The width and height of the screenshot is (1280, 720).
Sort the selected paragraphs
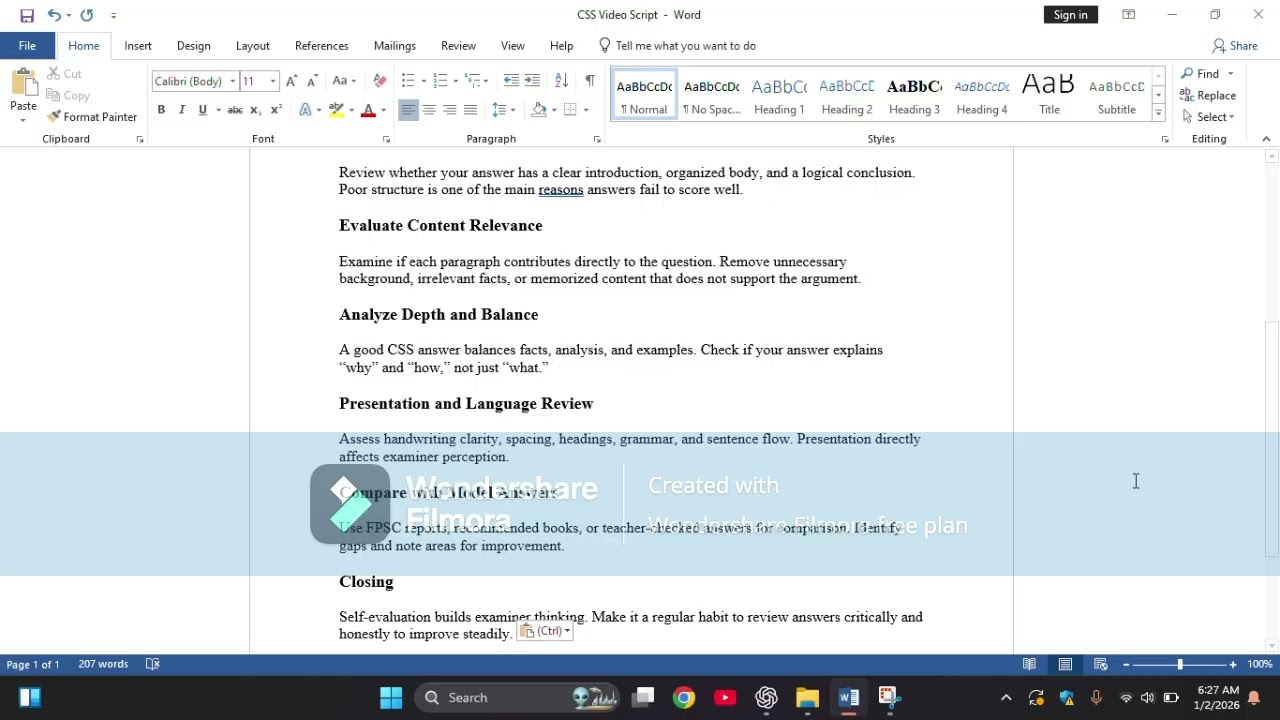point(561,81)
